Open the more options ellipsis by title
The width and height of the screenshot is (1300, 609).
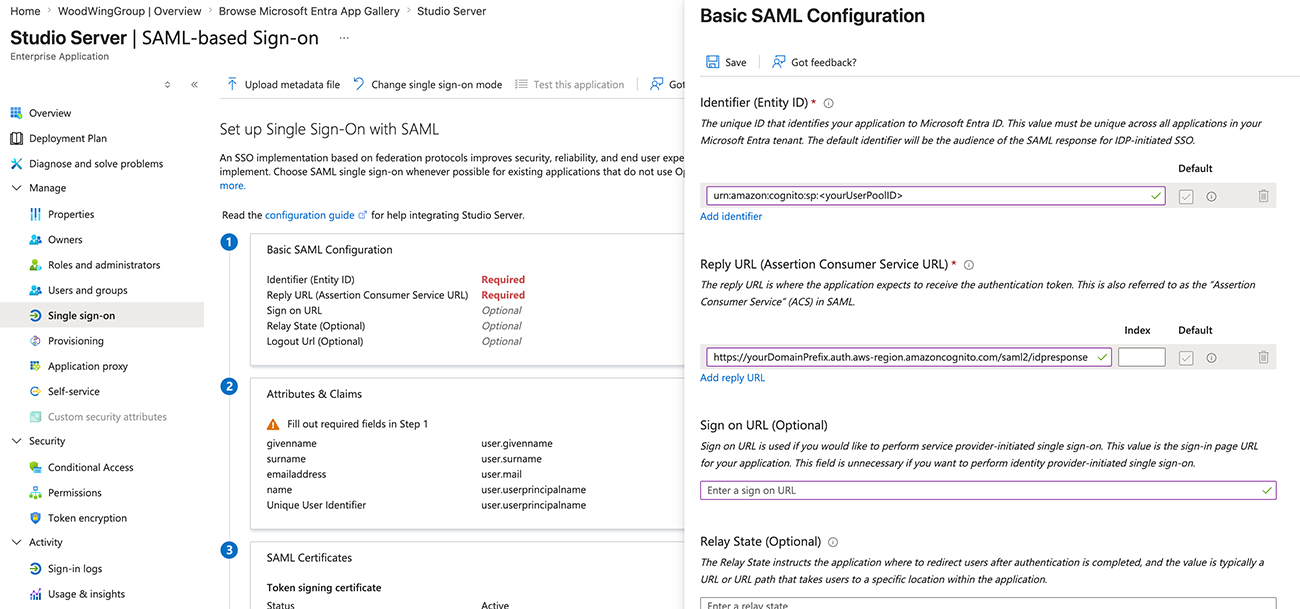[x=344, y=38]
